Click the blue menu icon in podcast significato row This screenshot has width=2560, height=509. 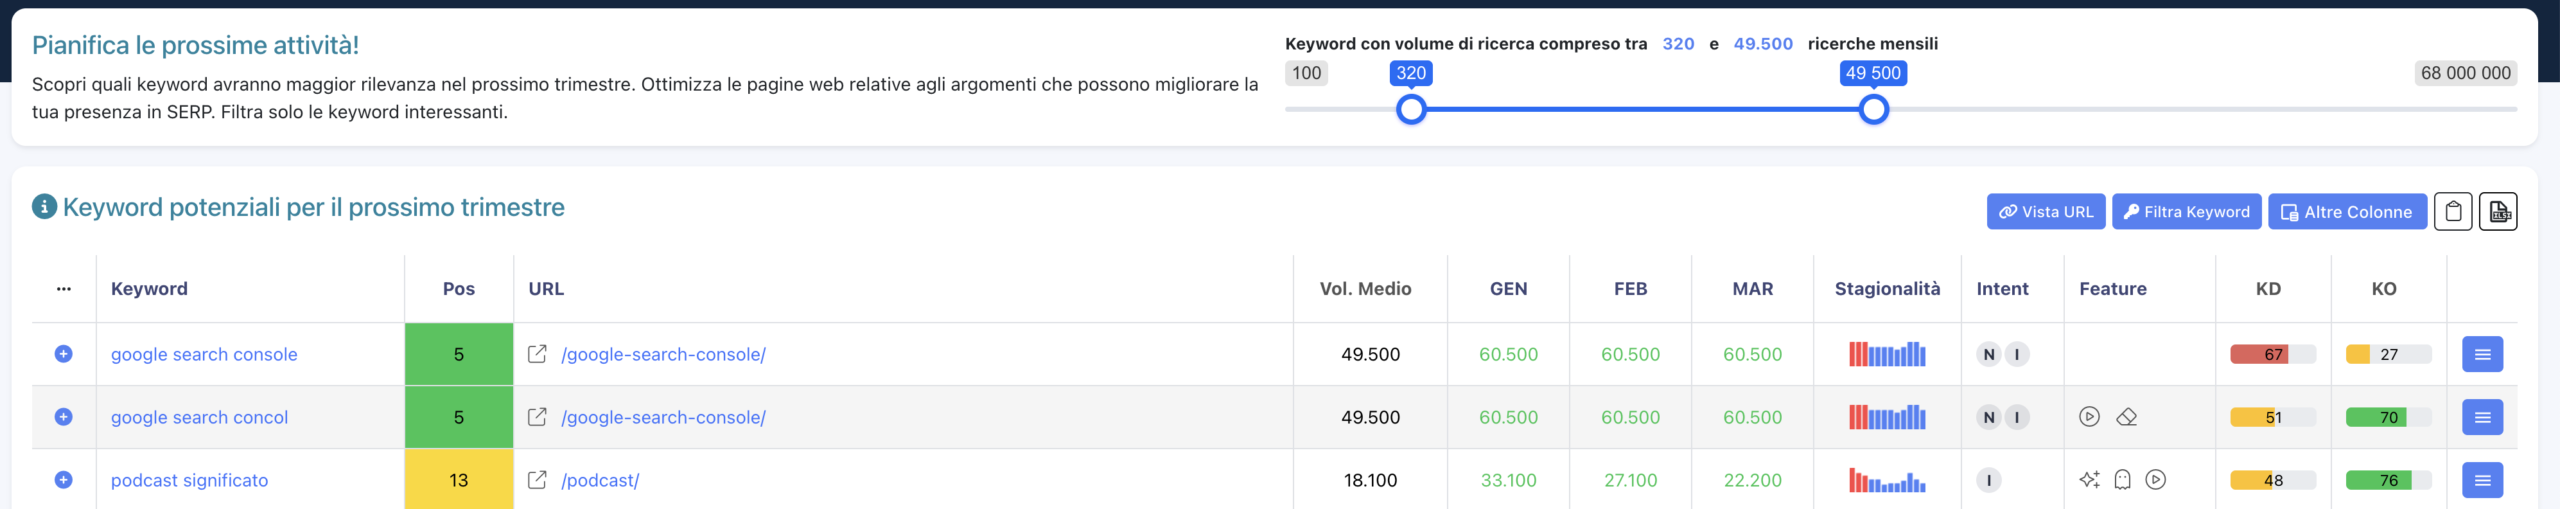pos(2482,480)
